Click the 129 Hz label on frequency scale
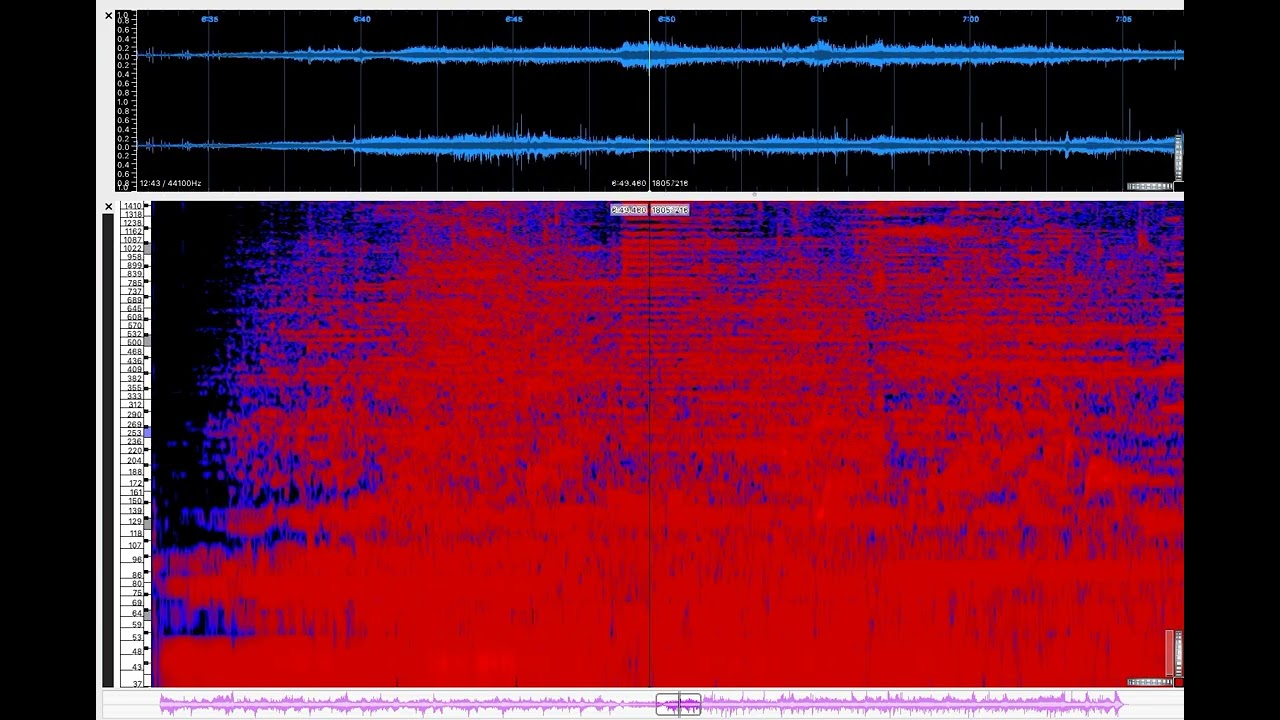Image resolution: width=1280 pixels, height=720 pixels. (x=134, y=522)
